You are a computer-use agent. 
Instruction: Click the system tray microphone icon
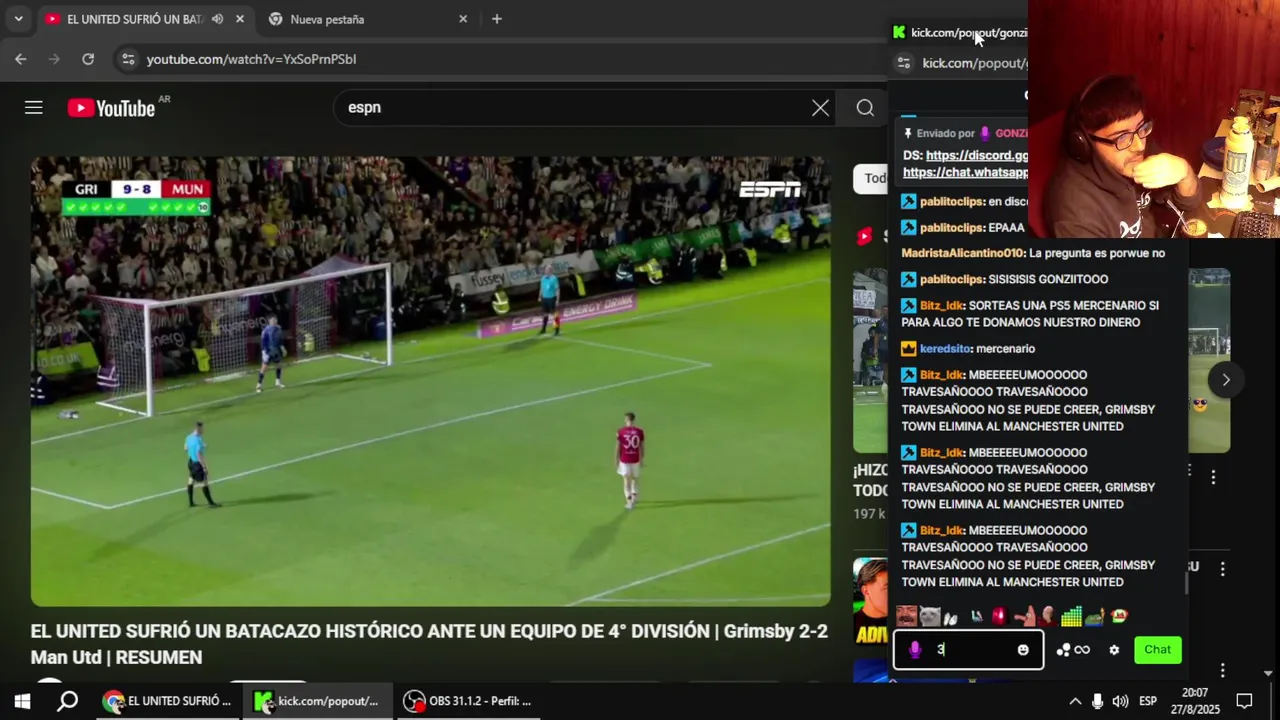point(1097,701)
